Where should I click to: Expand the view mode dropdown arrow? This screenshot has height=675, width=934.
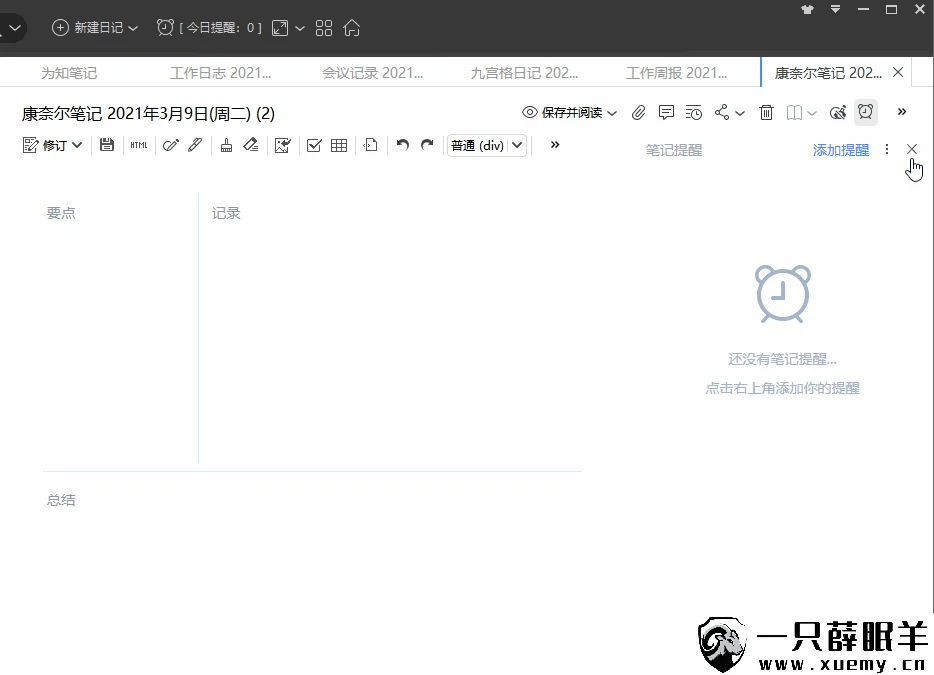click(x=300, y=28)
